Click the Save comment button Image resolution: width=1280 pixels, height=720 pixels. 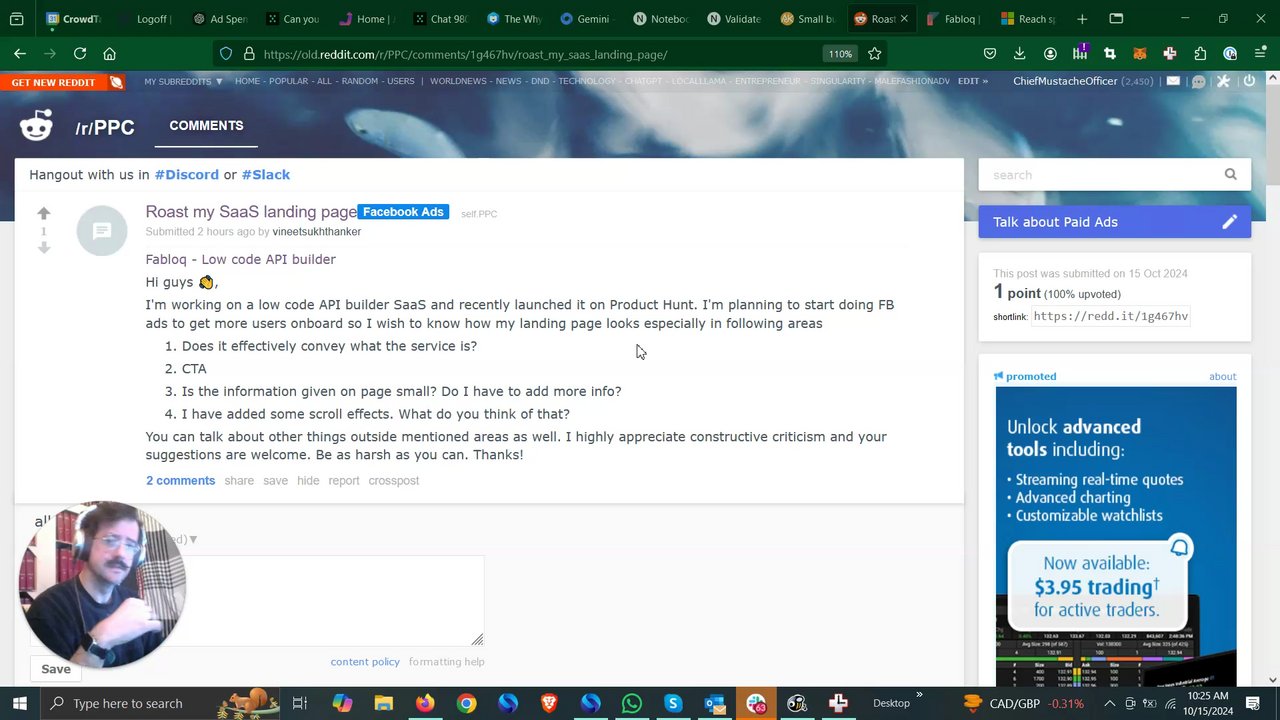tap(56, 669)
